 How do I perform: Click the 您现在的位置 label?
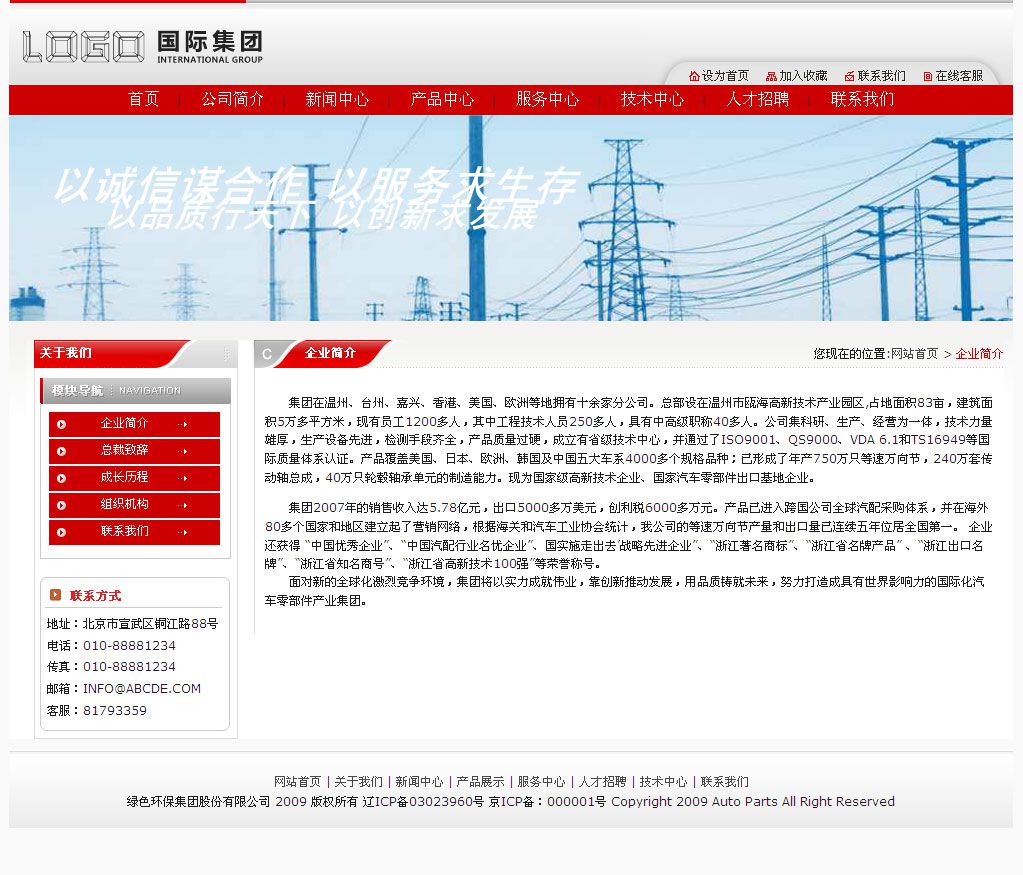pyautogui.click(x=851, y=354)
